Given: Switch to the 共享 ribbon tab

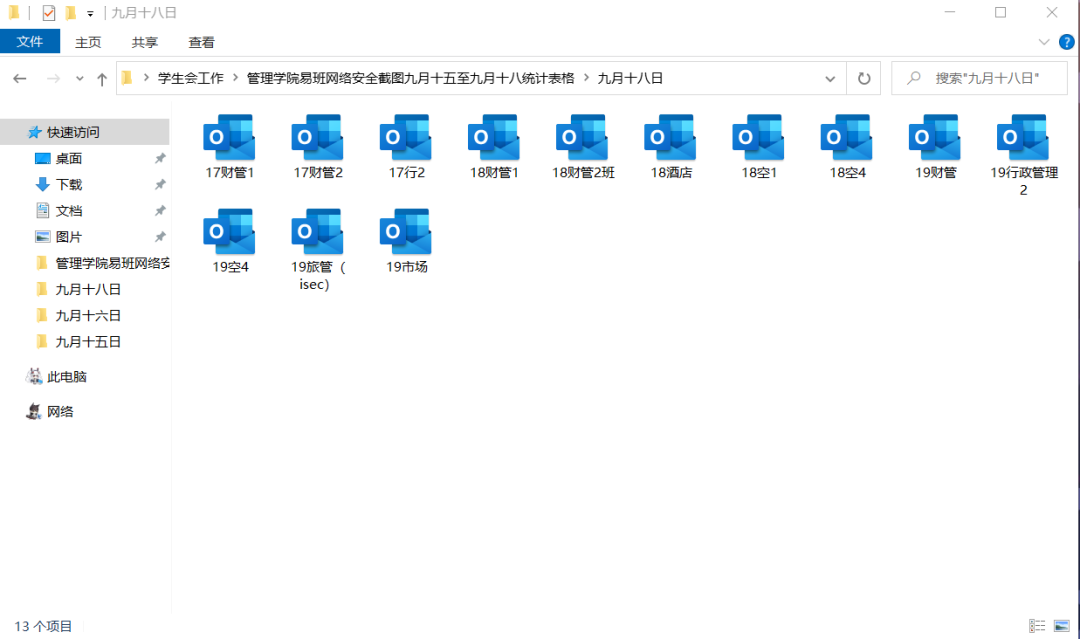Looking at the screenshot, I should [x=145, y=42].
